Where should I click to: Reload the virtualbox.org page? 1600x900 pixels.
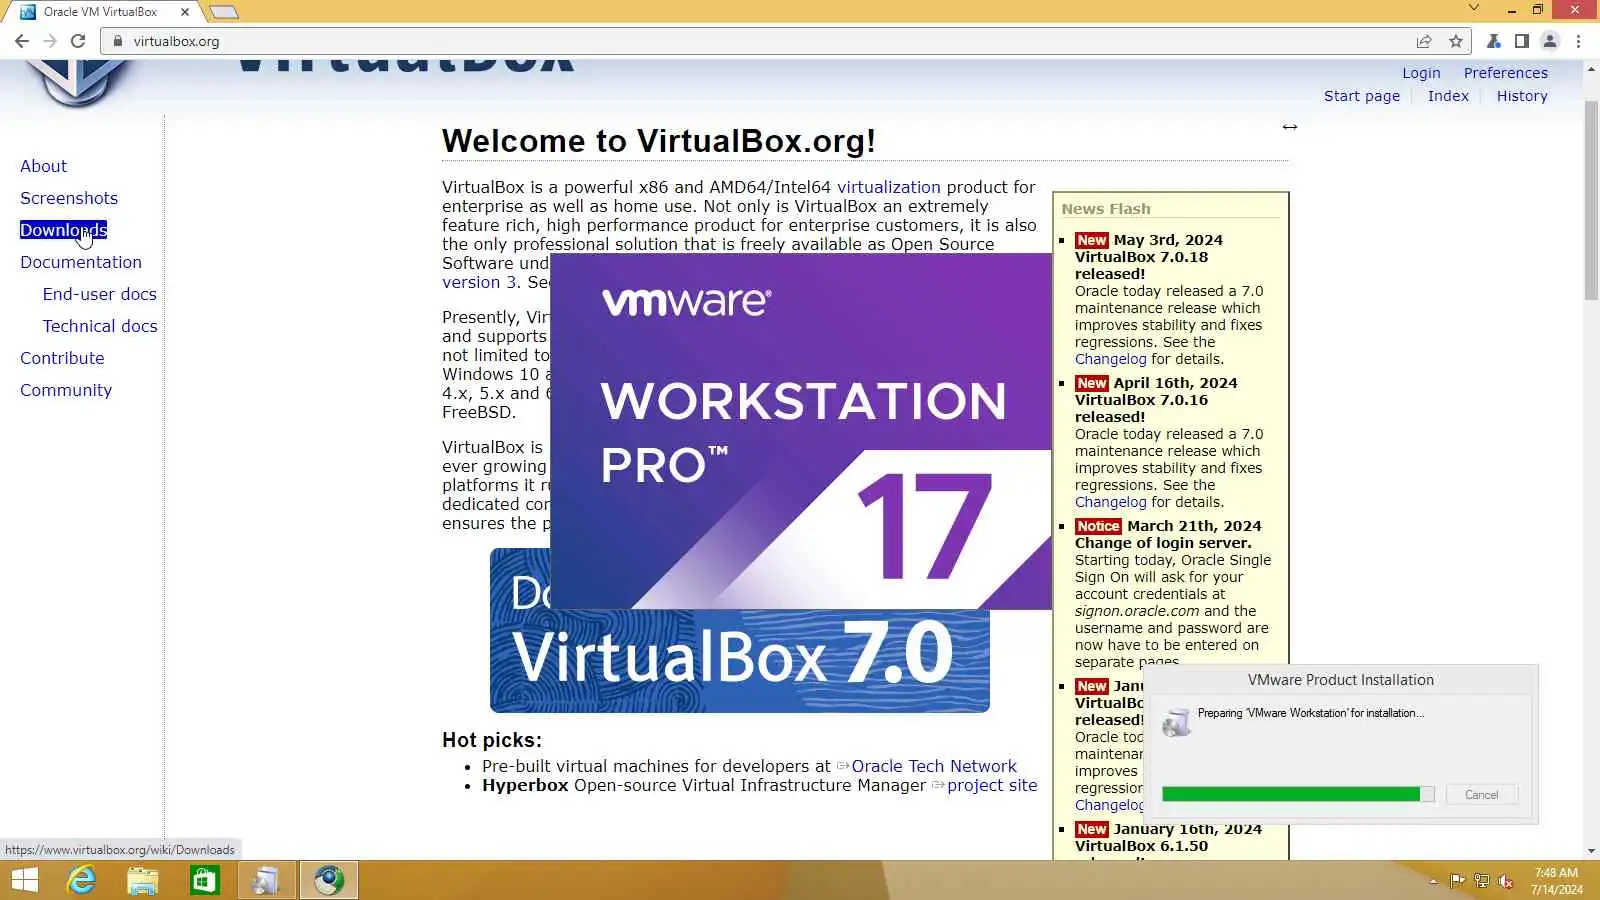point(78,41)
